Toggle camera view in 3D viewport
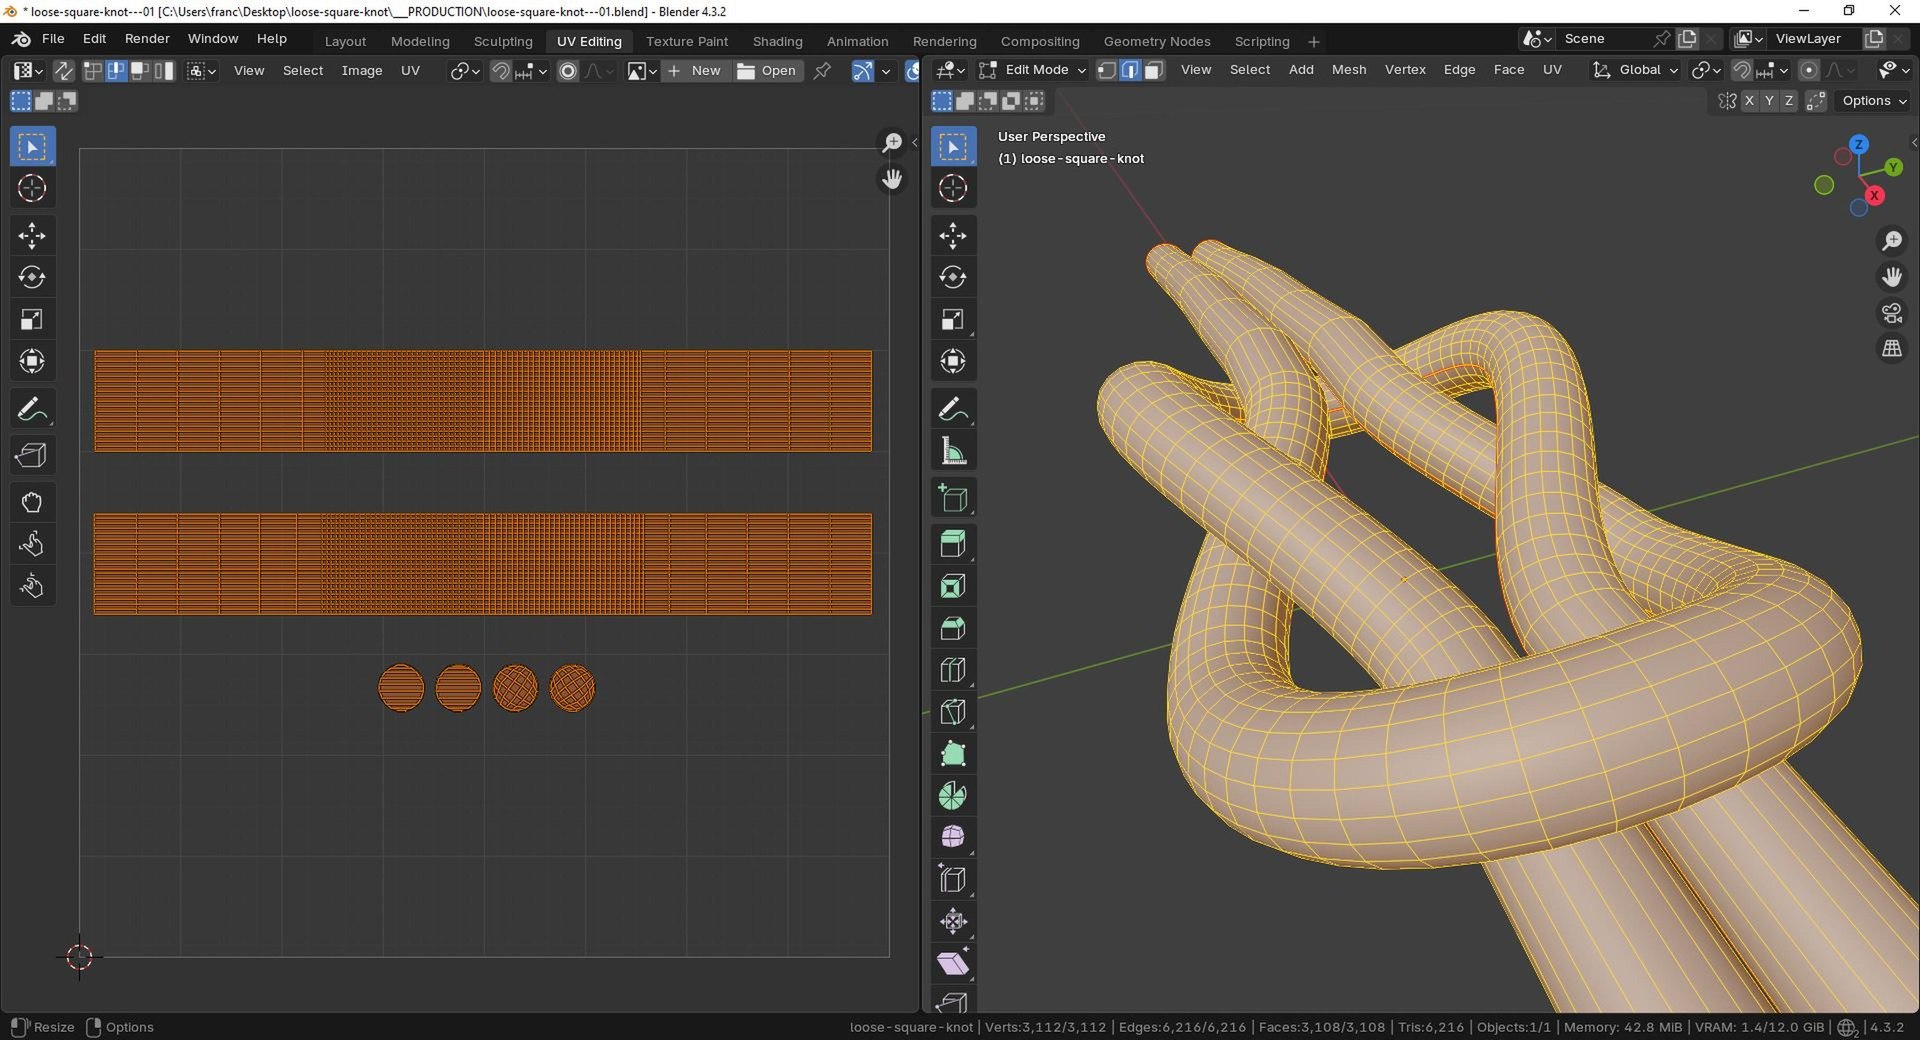 pyautogui.click(x=1892, y=313)
